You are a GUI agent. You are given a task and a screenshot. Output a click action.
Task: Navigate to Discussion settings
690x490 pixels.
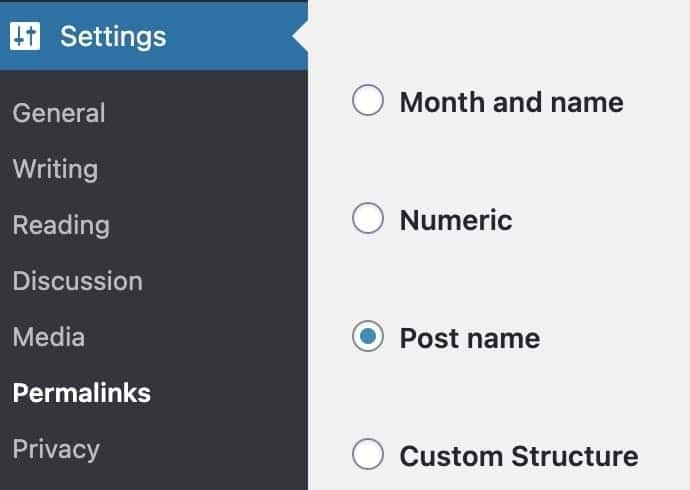(78, 281)
